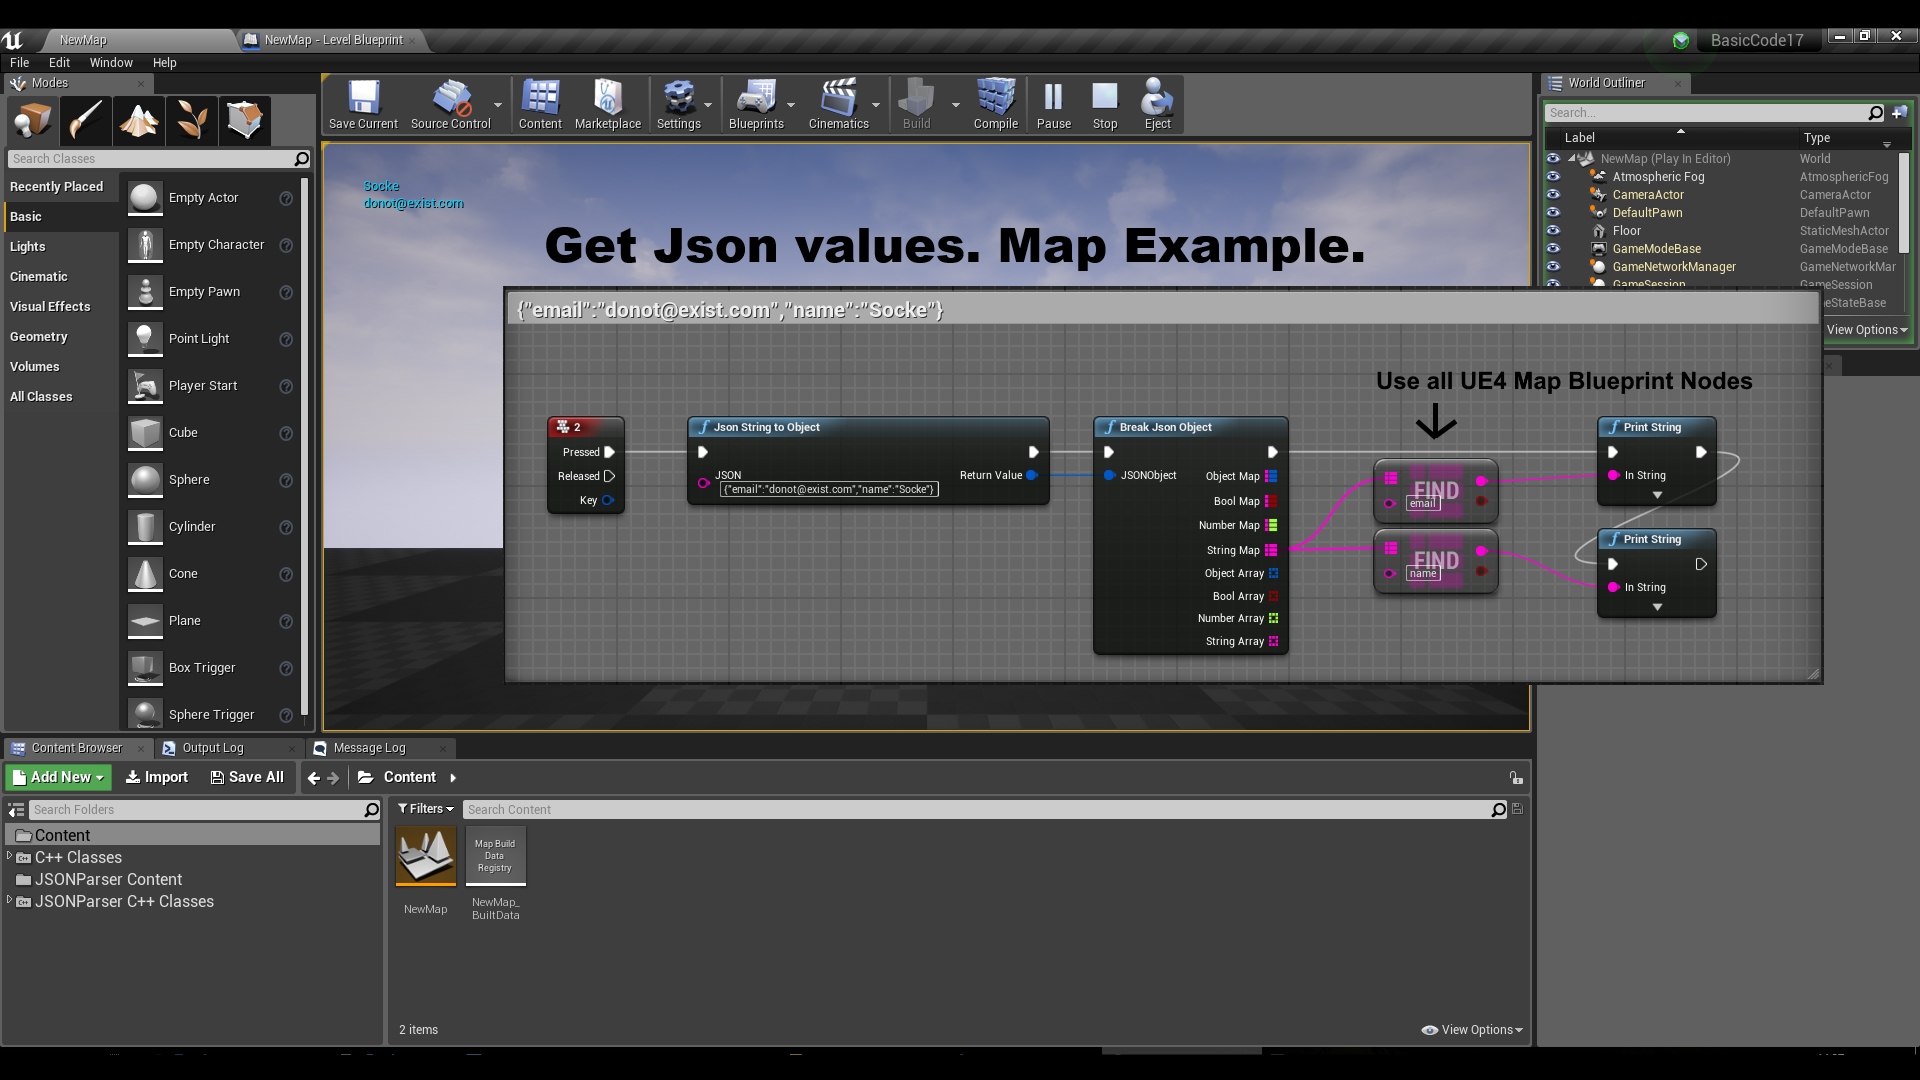The image size is (1920, 1080).
Task: Select the Place mode icon
Action: (x=32, y=121)
